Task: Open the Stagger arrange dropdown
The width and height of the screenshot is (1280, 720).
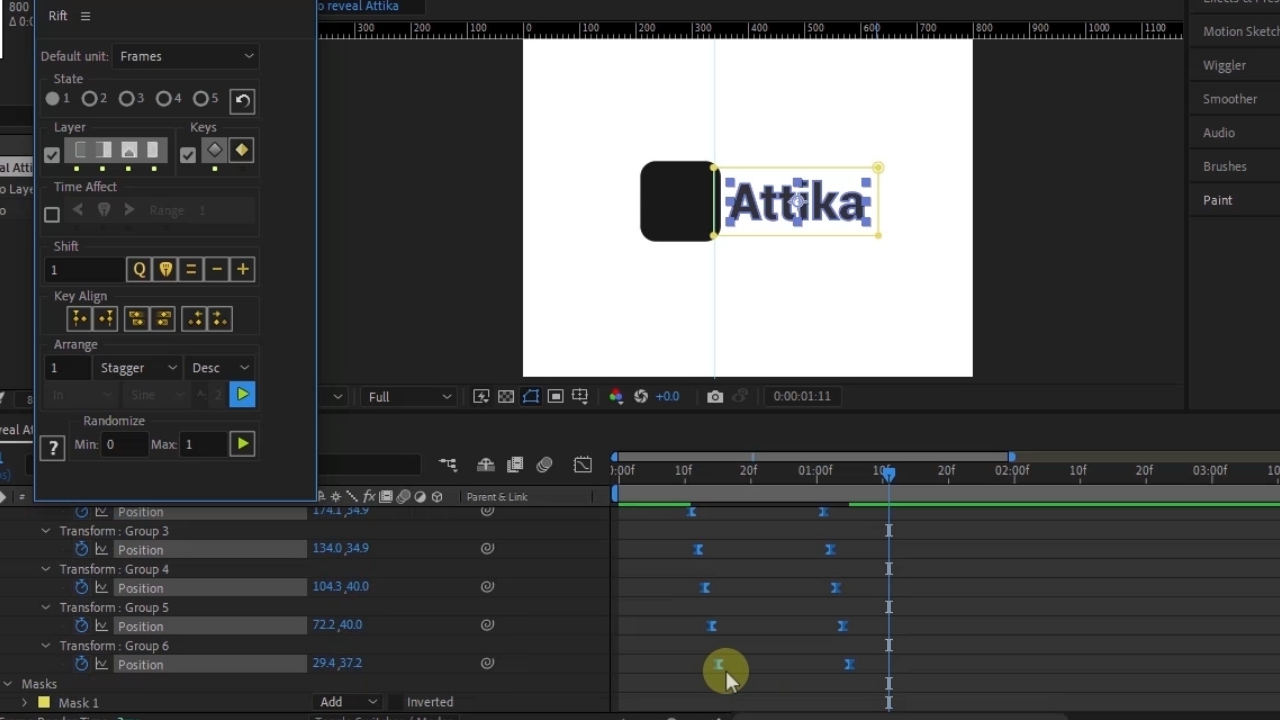Action: coord(139,368)
